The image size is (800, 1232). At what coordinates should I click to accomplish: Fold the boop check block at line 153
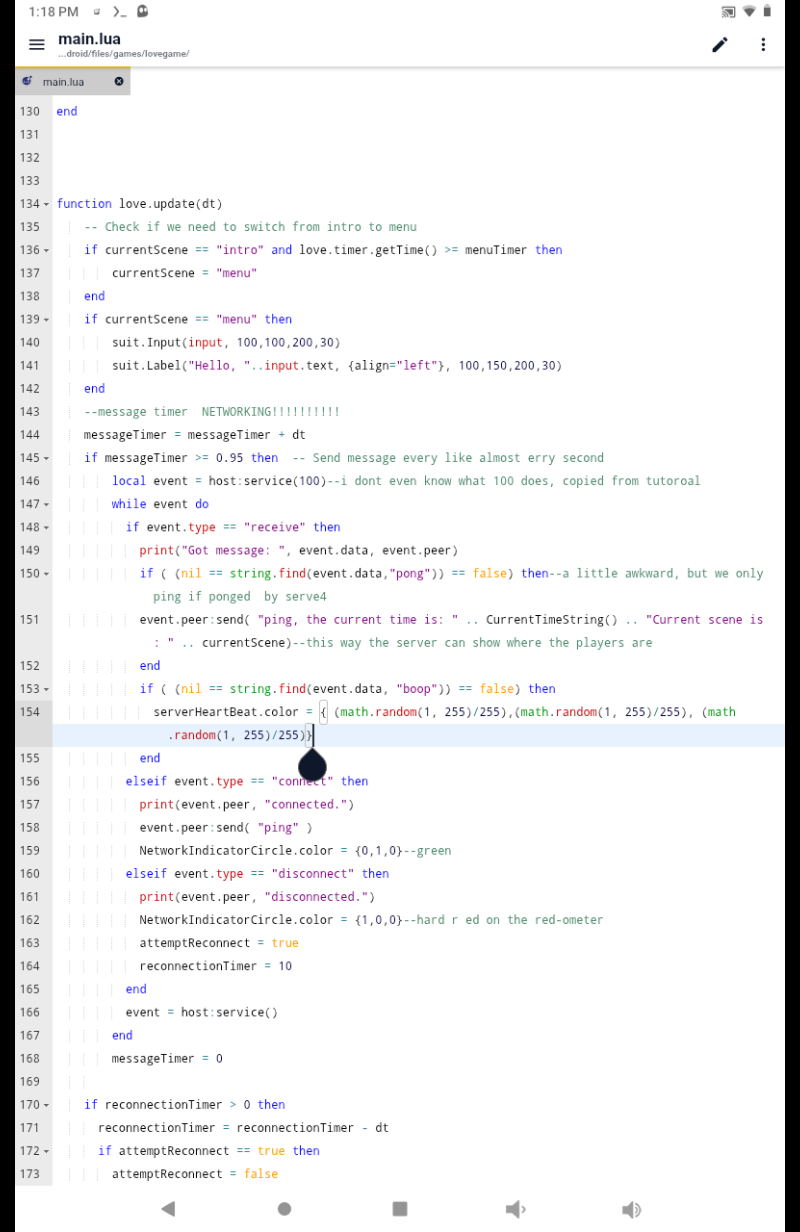[47, 689]
